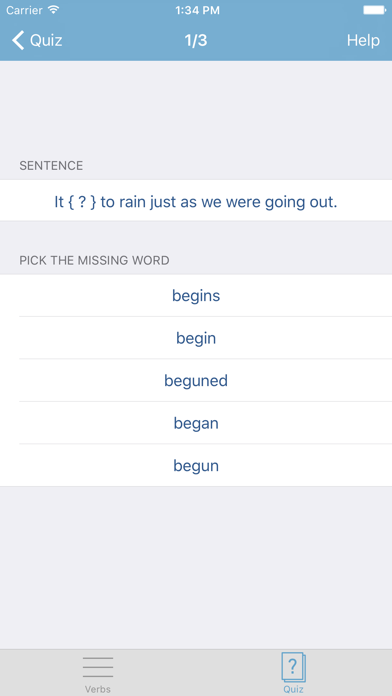Tap the SENTENCE section header
The width and height of the screenshot is (392, 696).
(51, 166)
